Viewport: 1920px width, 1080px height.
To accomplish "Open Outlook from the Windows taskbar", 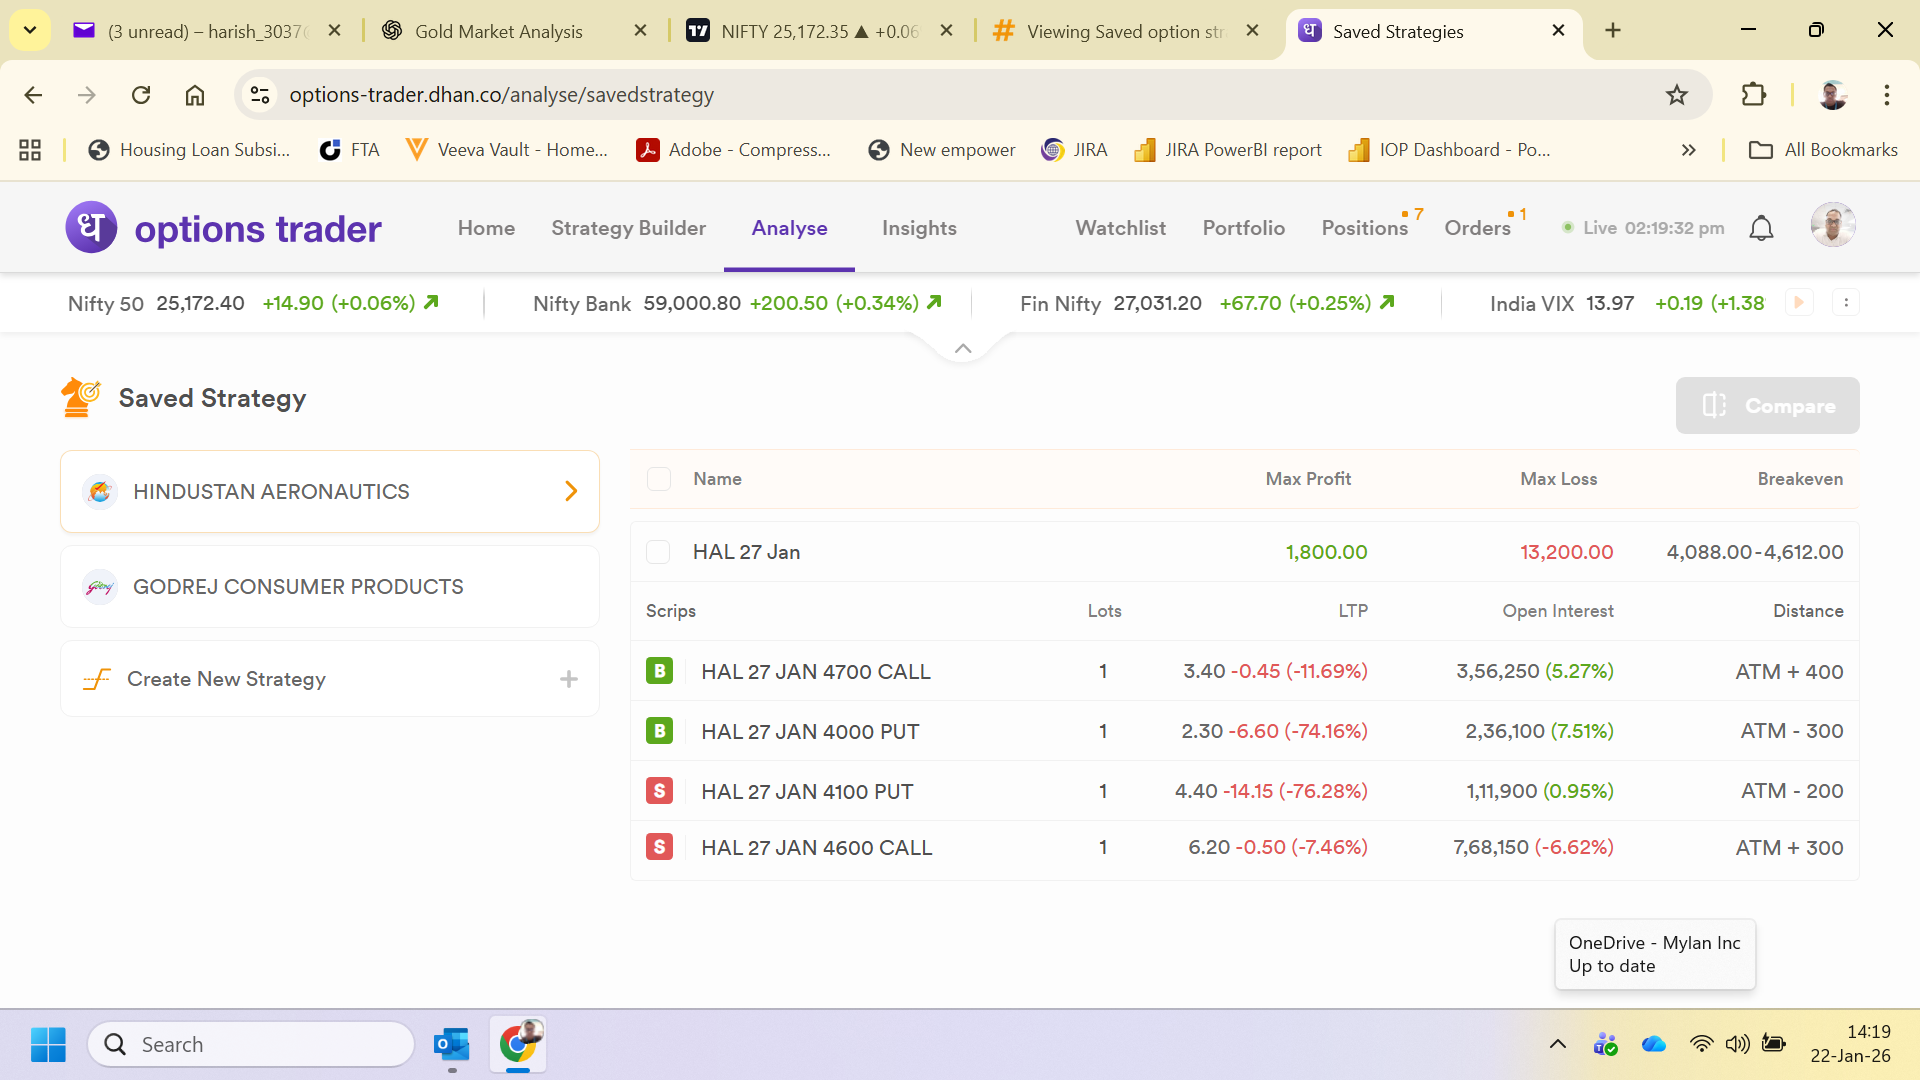I will coord(452,1044).
